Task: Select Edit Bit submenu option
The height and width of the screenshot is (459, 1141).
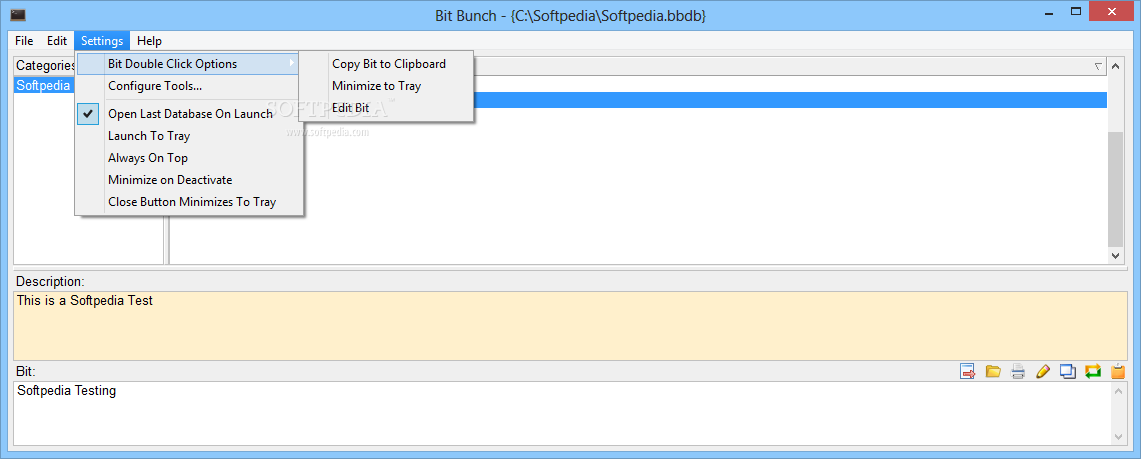Action: tap(386, 108)
